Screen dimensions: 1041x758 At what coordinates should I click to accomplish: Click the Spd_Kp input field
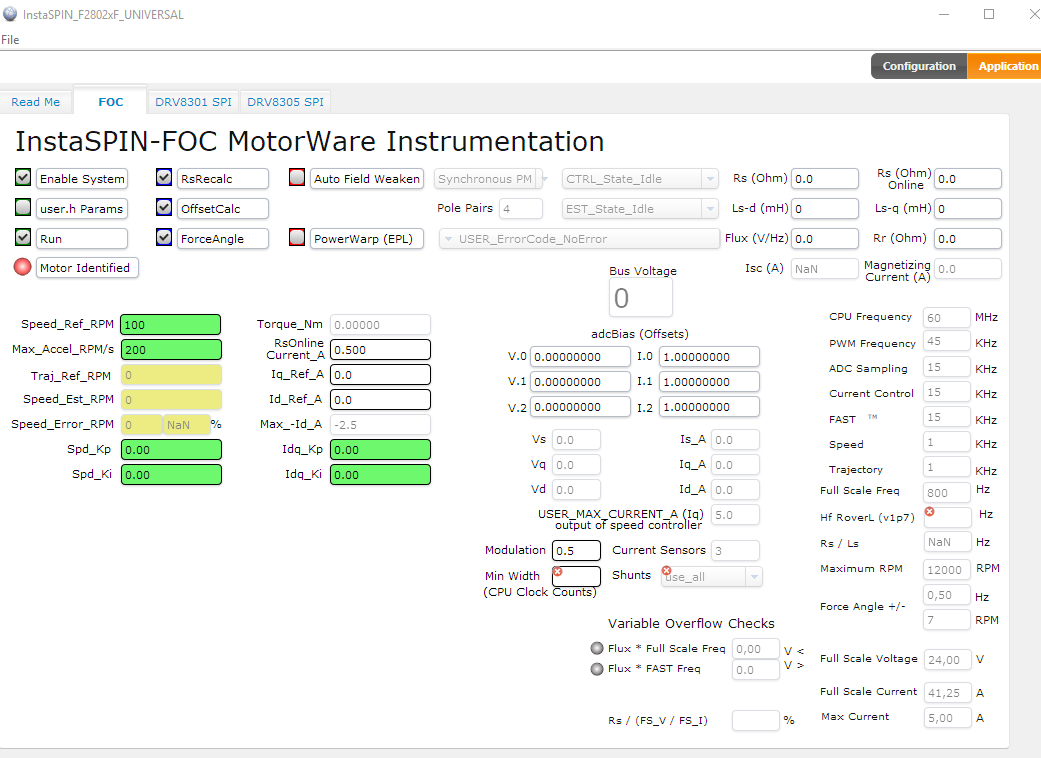pos(171,449)
